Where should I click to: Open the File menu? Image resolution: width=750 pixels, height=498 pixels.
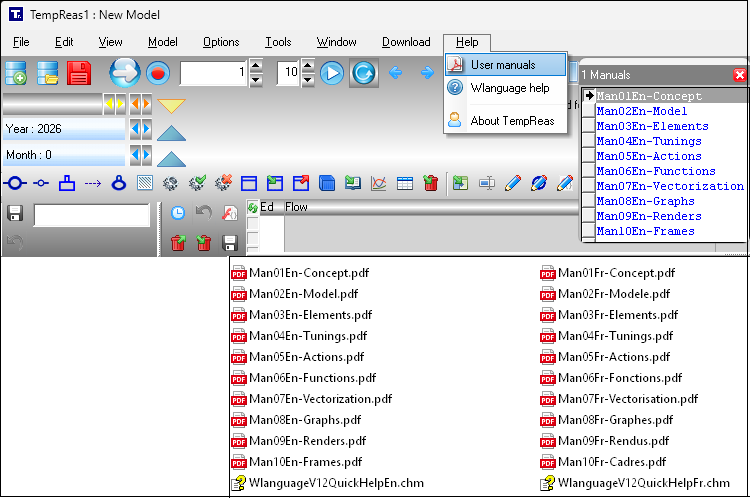coord(21,42)
